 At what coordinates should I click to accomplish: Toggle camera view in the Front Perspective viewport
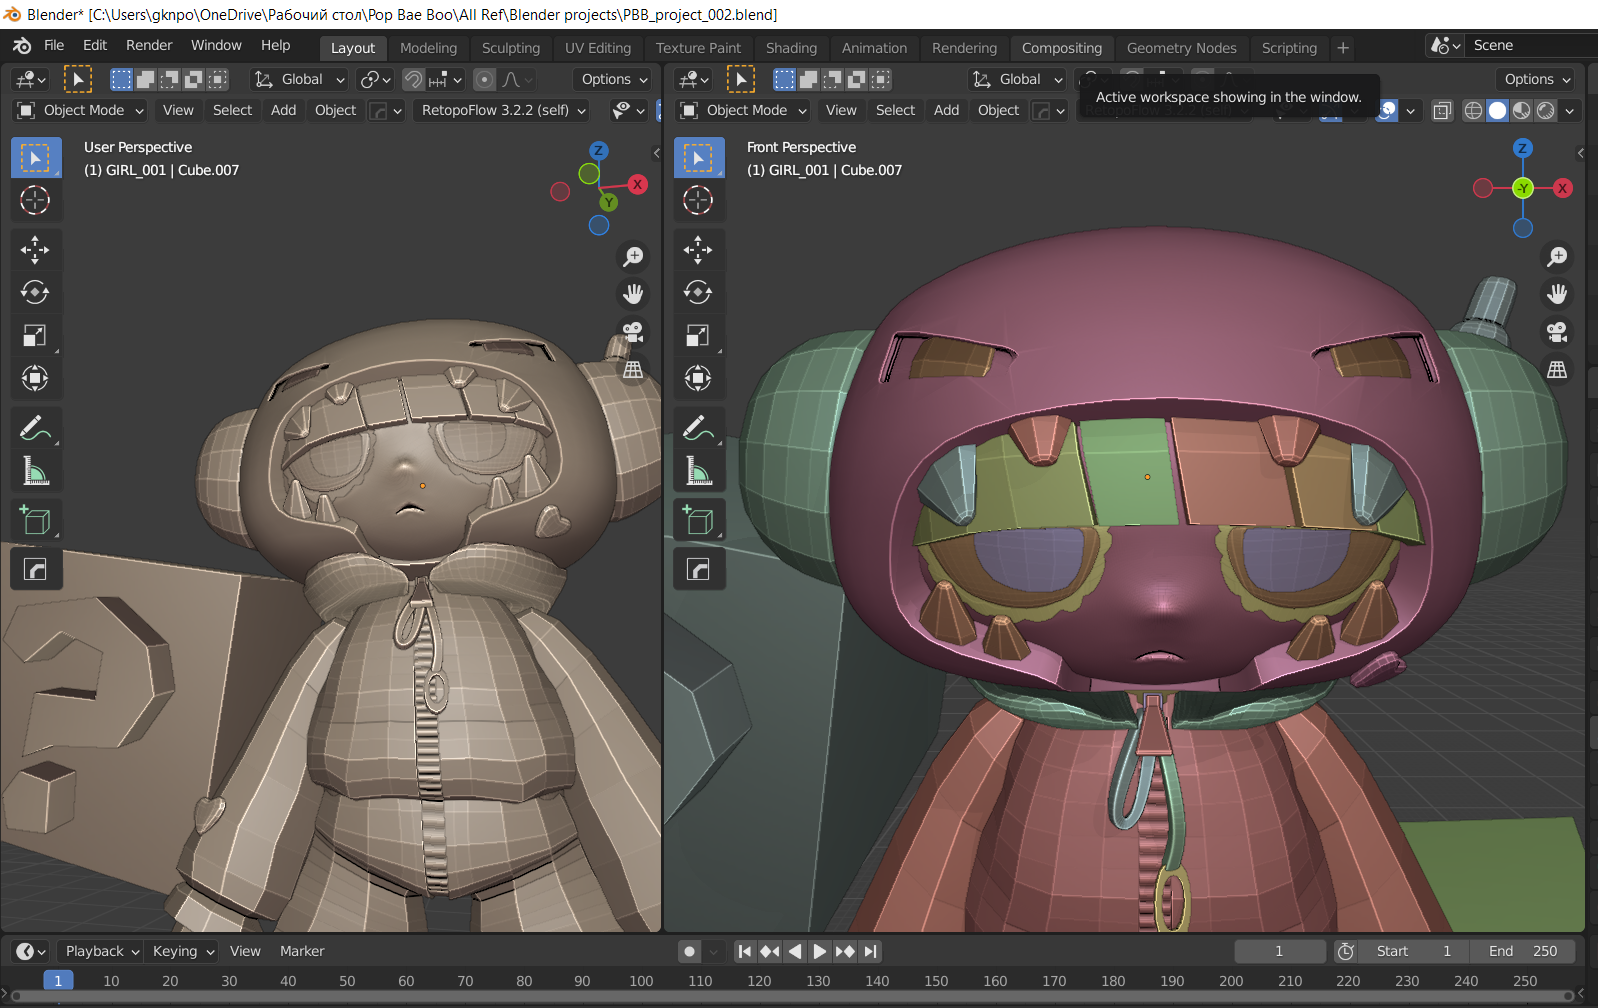coord(1557,332)
